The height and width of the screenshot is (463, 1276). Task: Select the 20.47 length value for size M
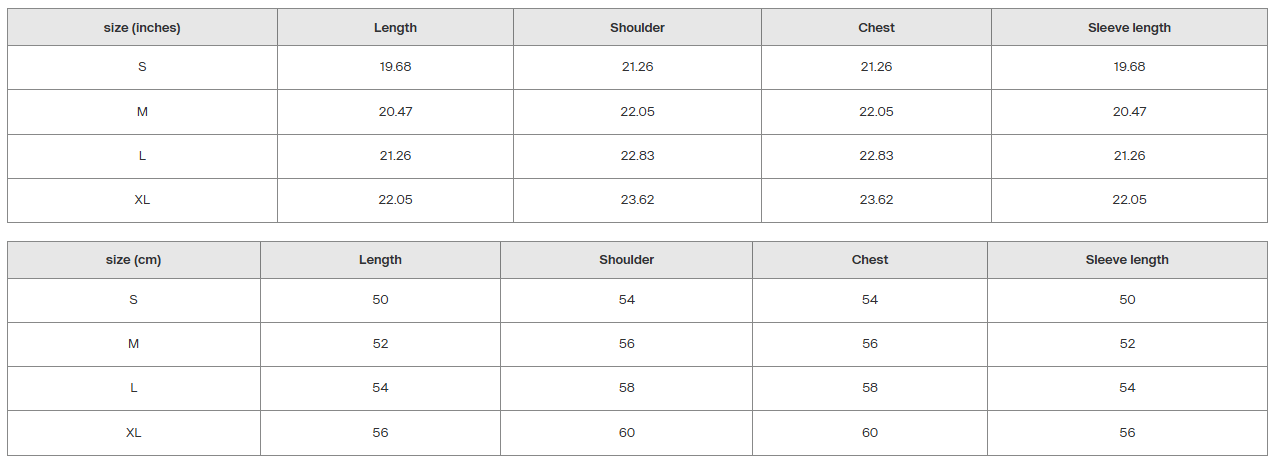click(x=395, y=112)
